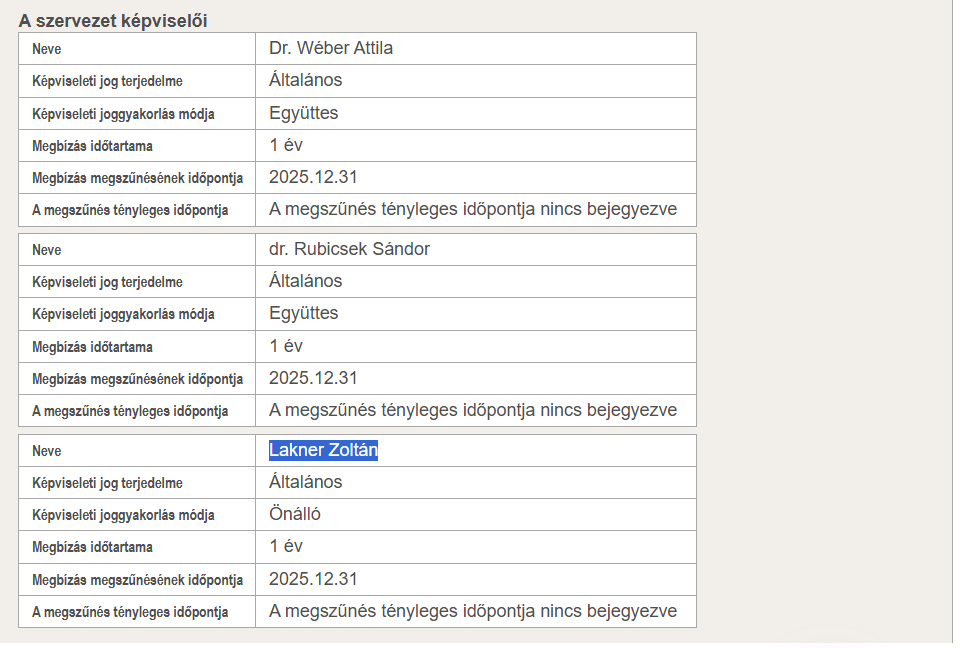The width and height of the screenshot is (960, 648).
Task: Click "1 év" in Dr. Wéber Attila's table
Action: [286, 145]
